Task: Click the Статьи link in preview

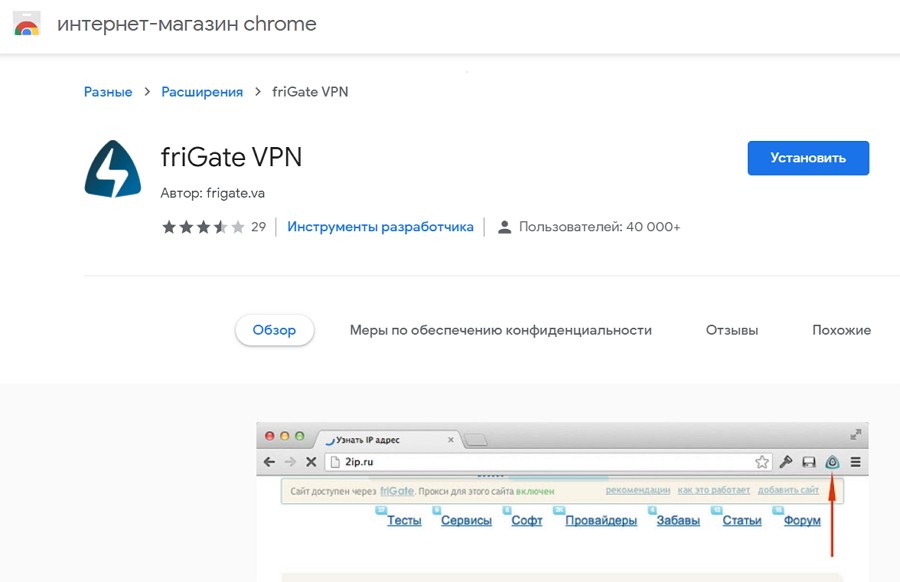Action: click(742, 520)
